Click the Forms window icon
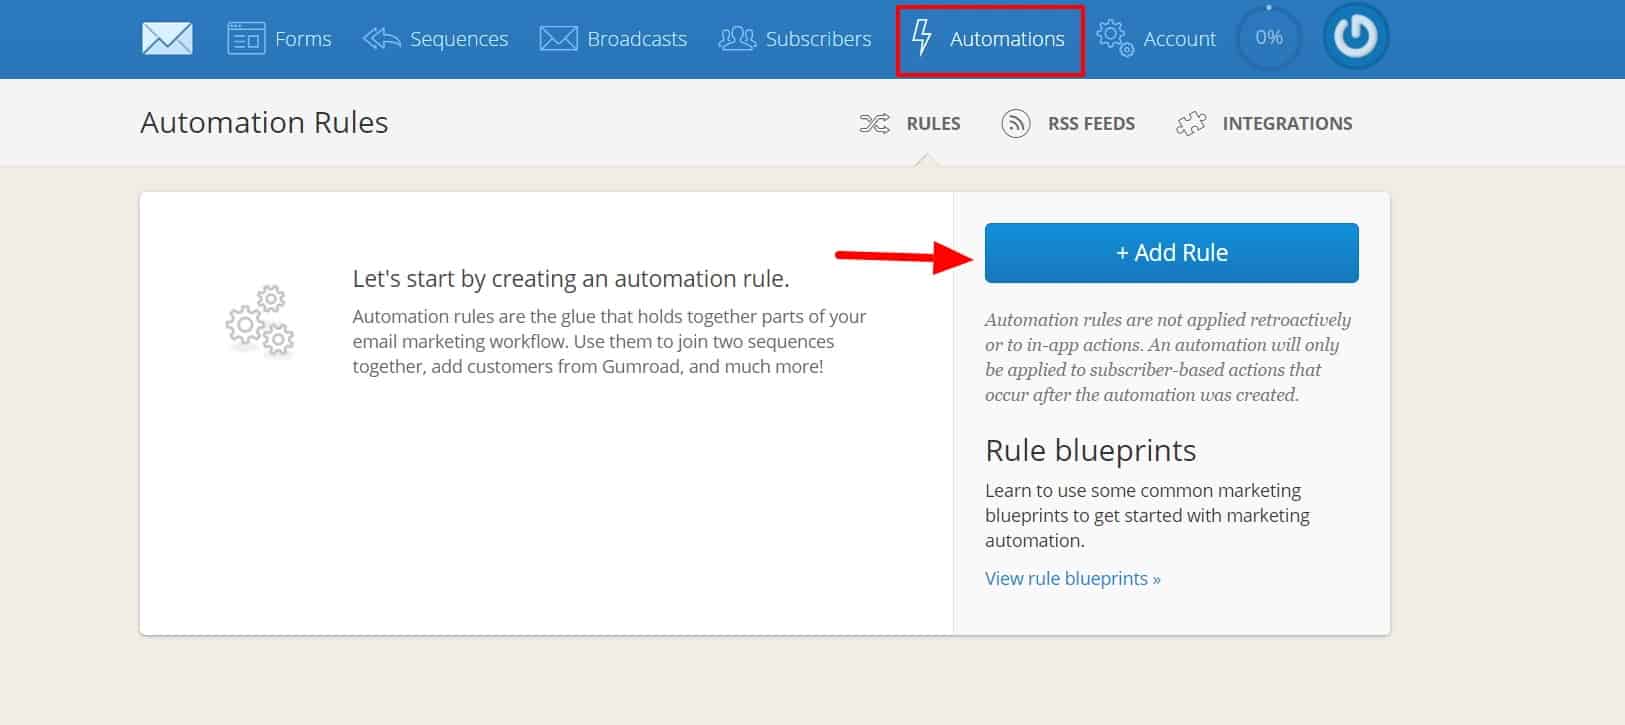 point(246,39)
